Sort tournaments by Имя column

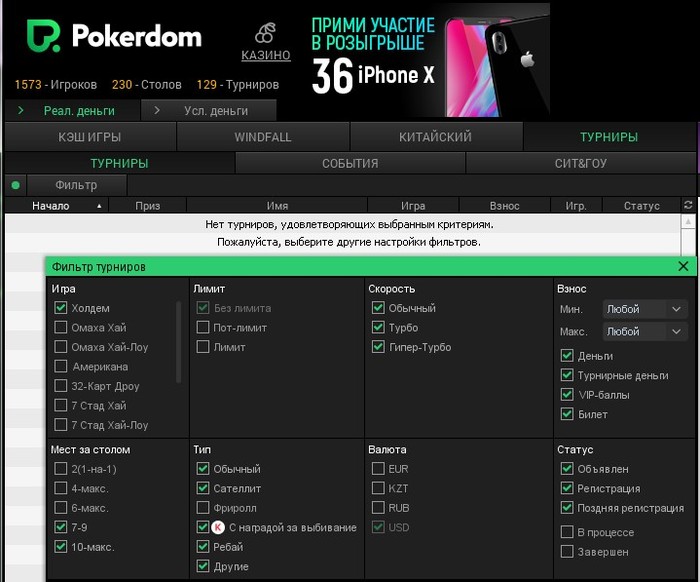tap(277, 206)
